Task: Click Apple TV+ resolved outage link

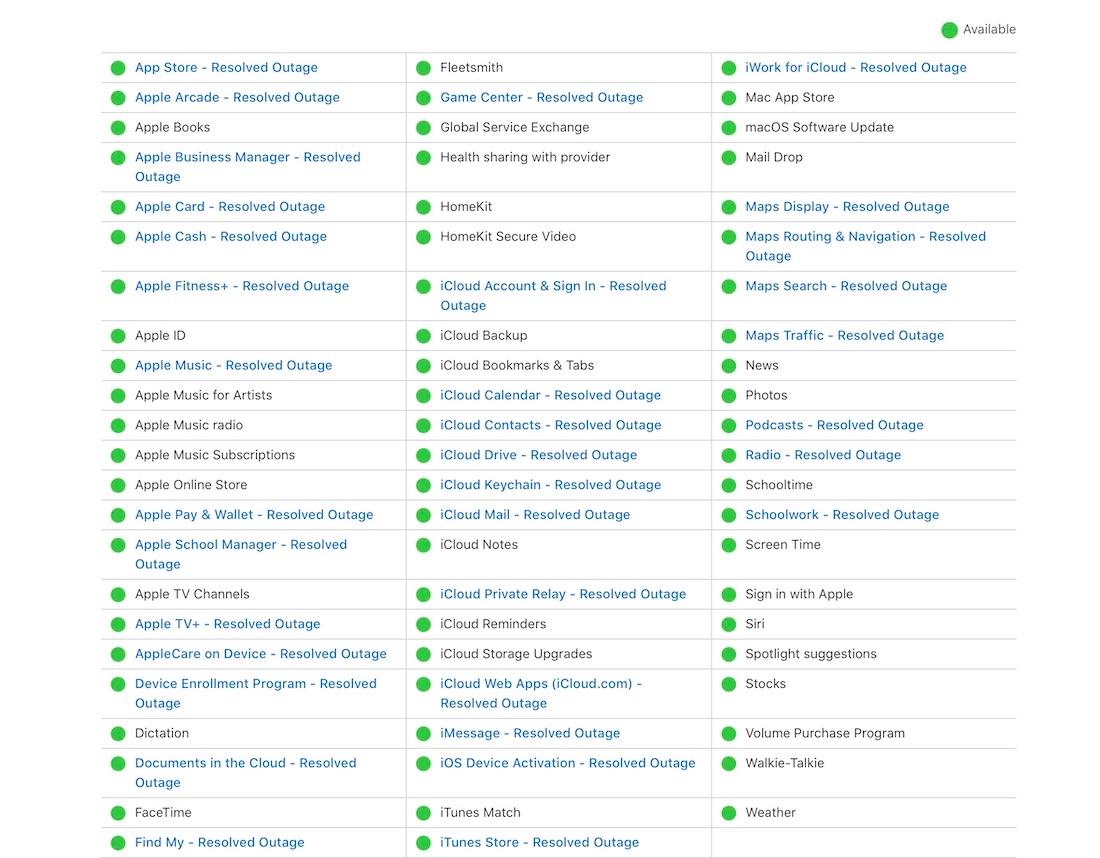Action: [x=227, y=624]
